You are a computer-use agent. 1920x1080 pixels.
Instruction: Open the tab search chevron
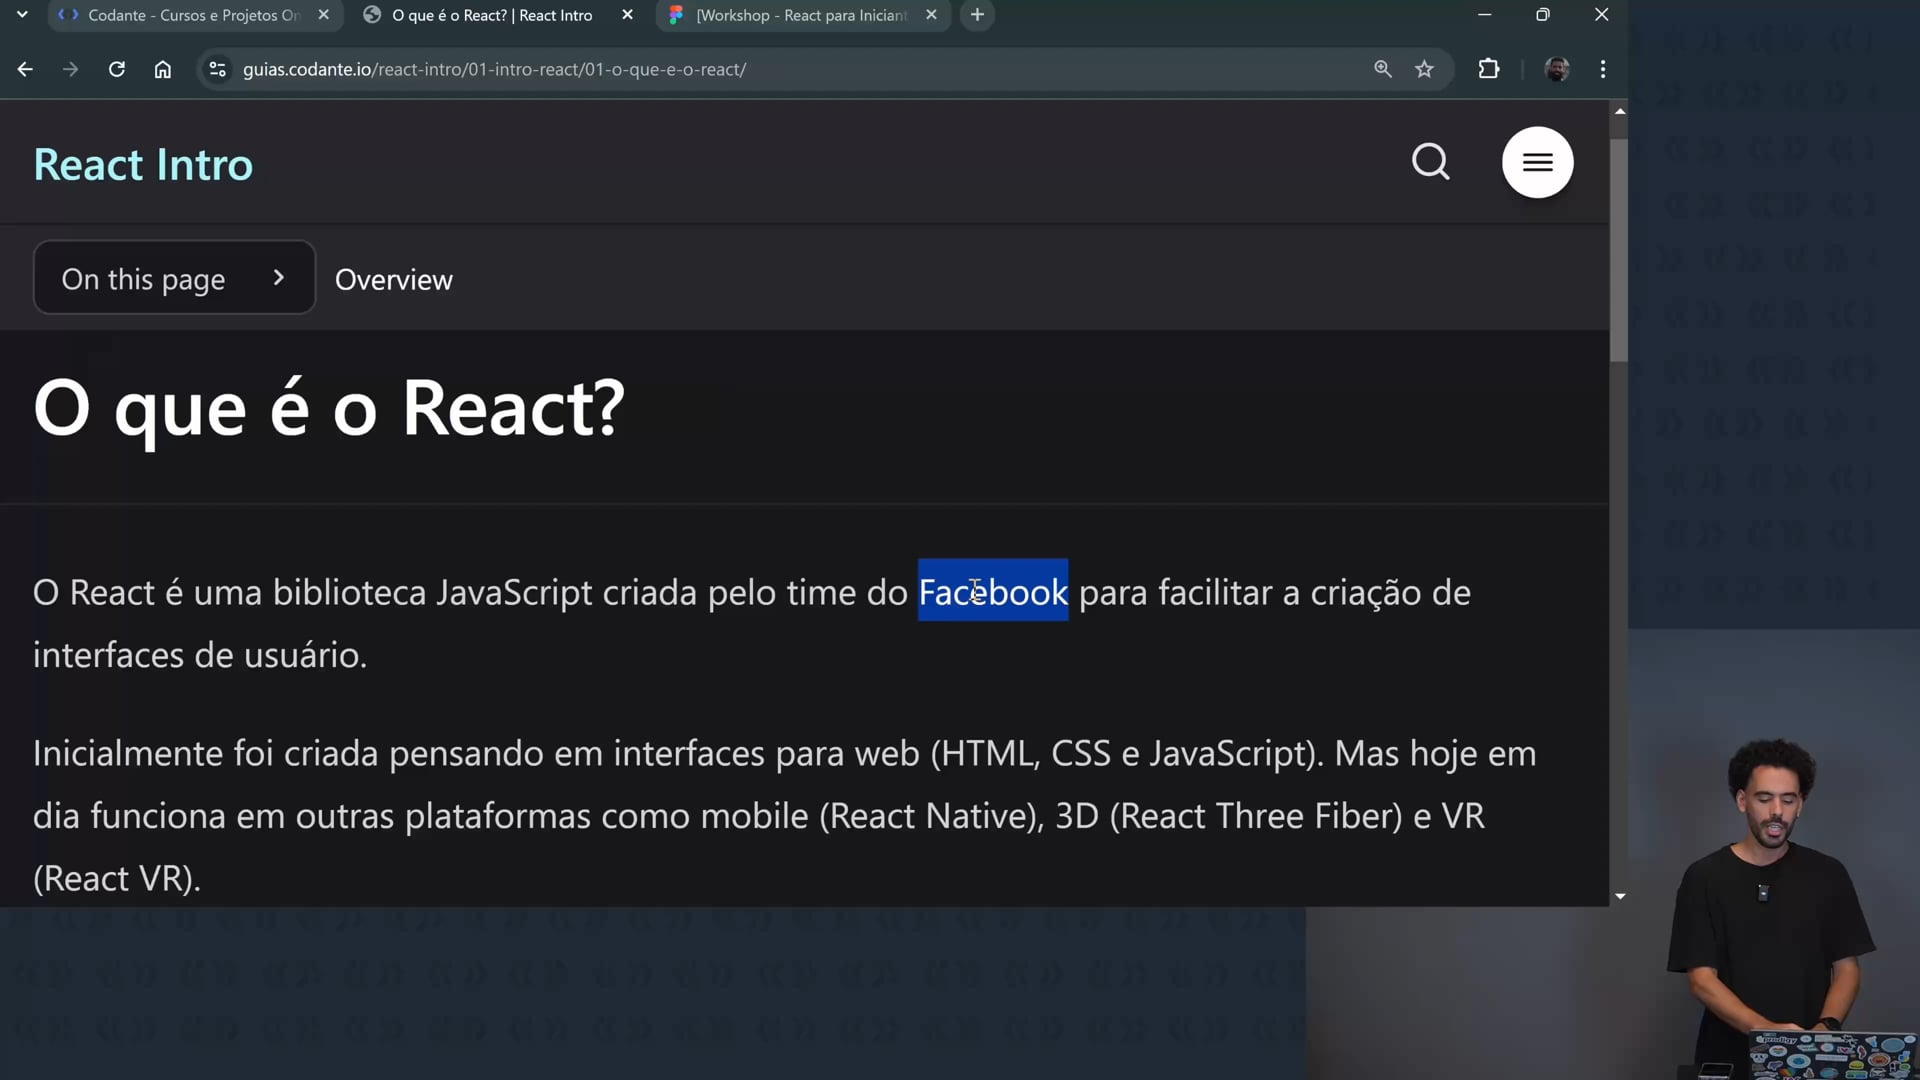(x=22, y=15)
